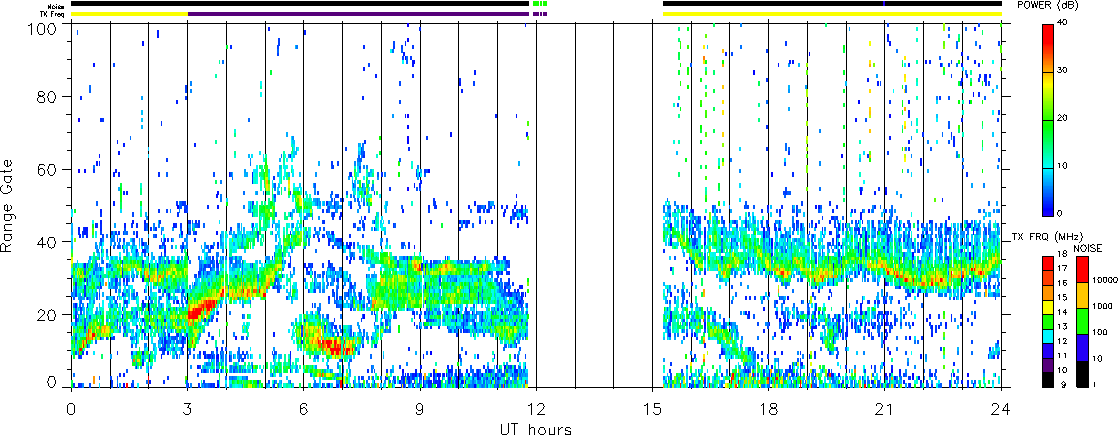The image size is (1118, 435).
Task: Click the purple segment of TX FRQ color bar
Action: pos(1047,365)
